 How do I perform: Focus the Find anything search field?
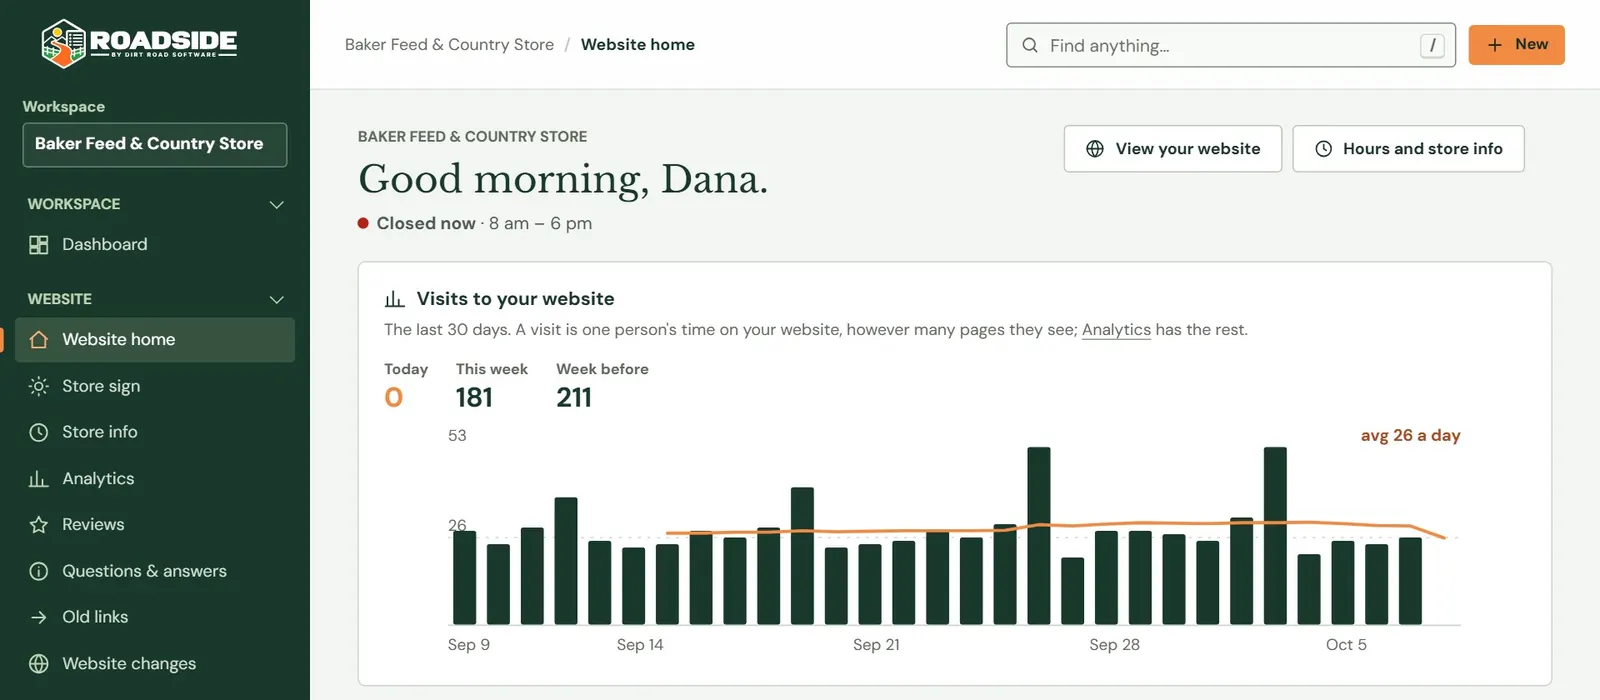pyautogui.click(x=1231, y=45)
